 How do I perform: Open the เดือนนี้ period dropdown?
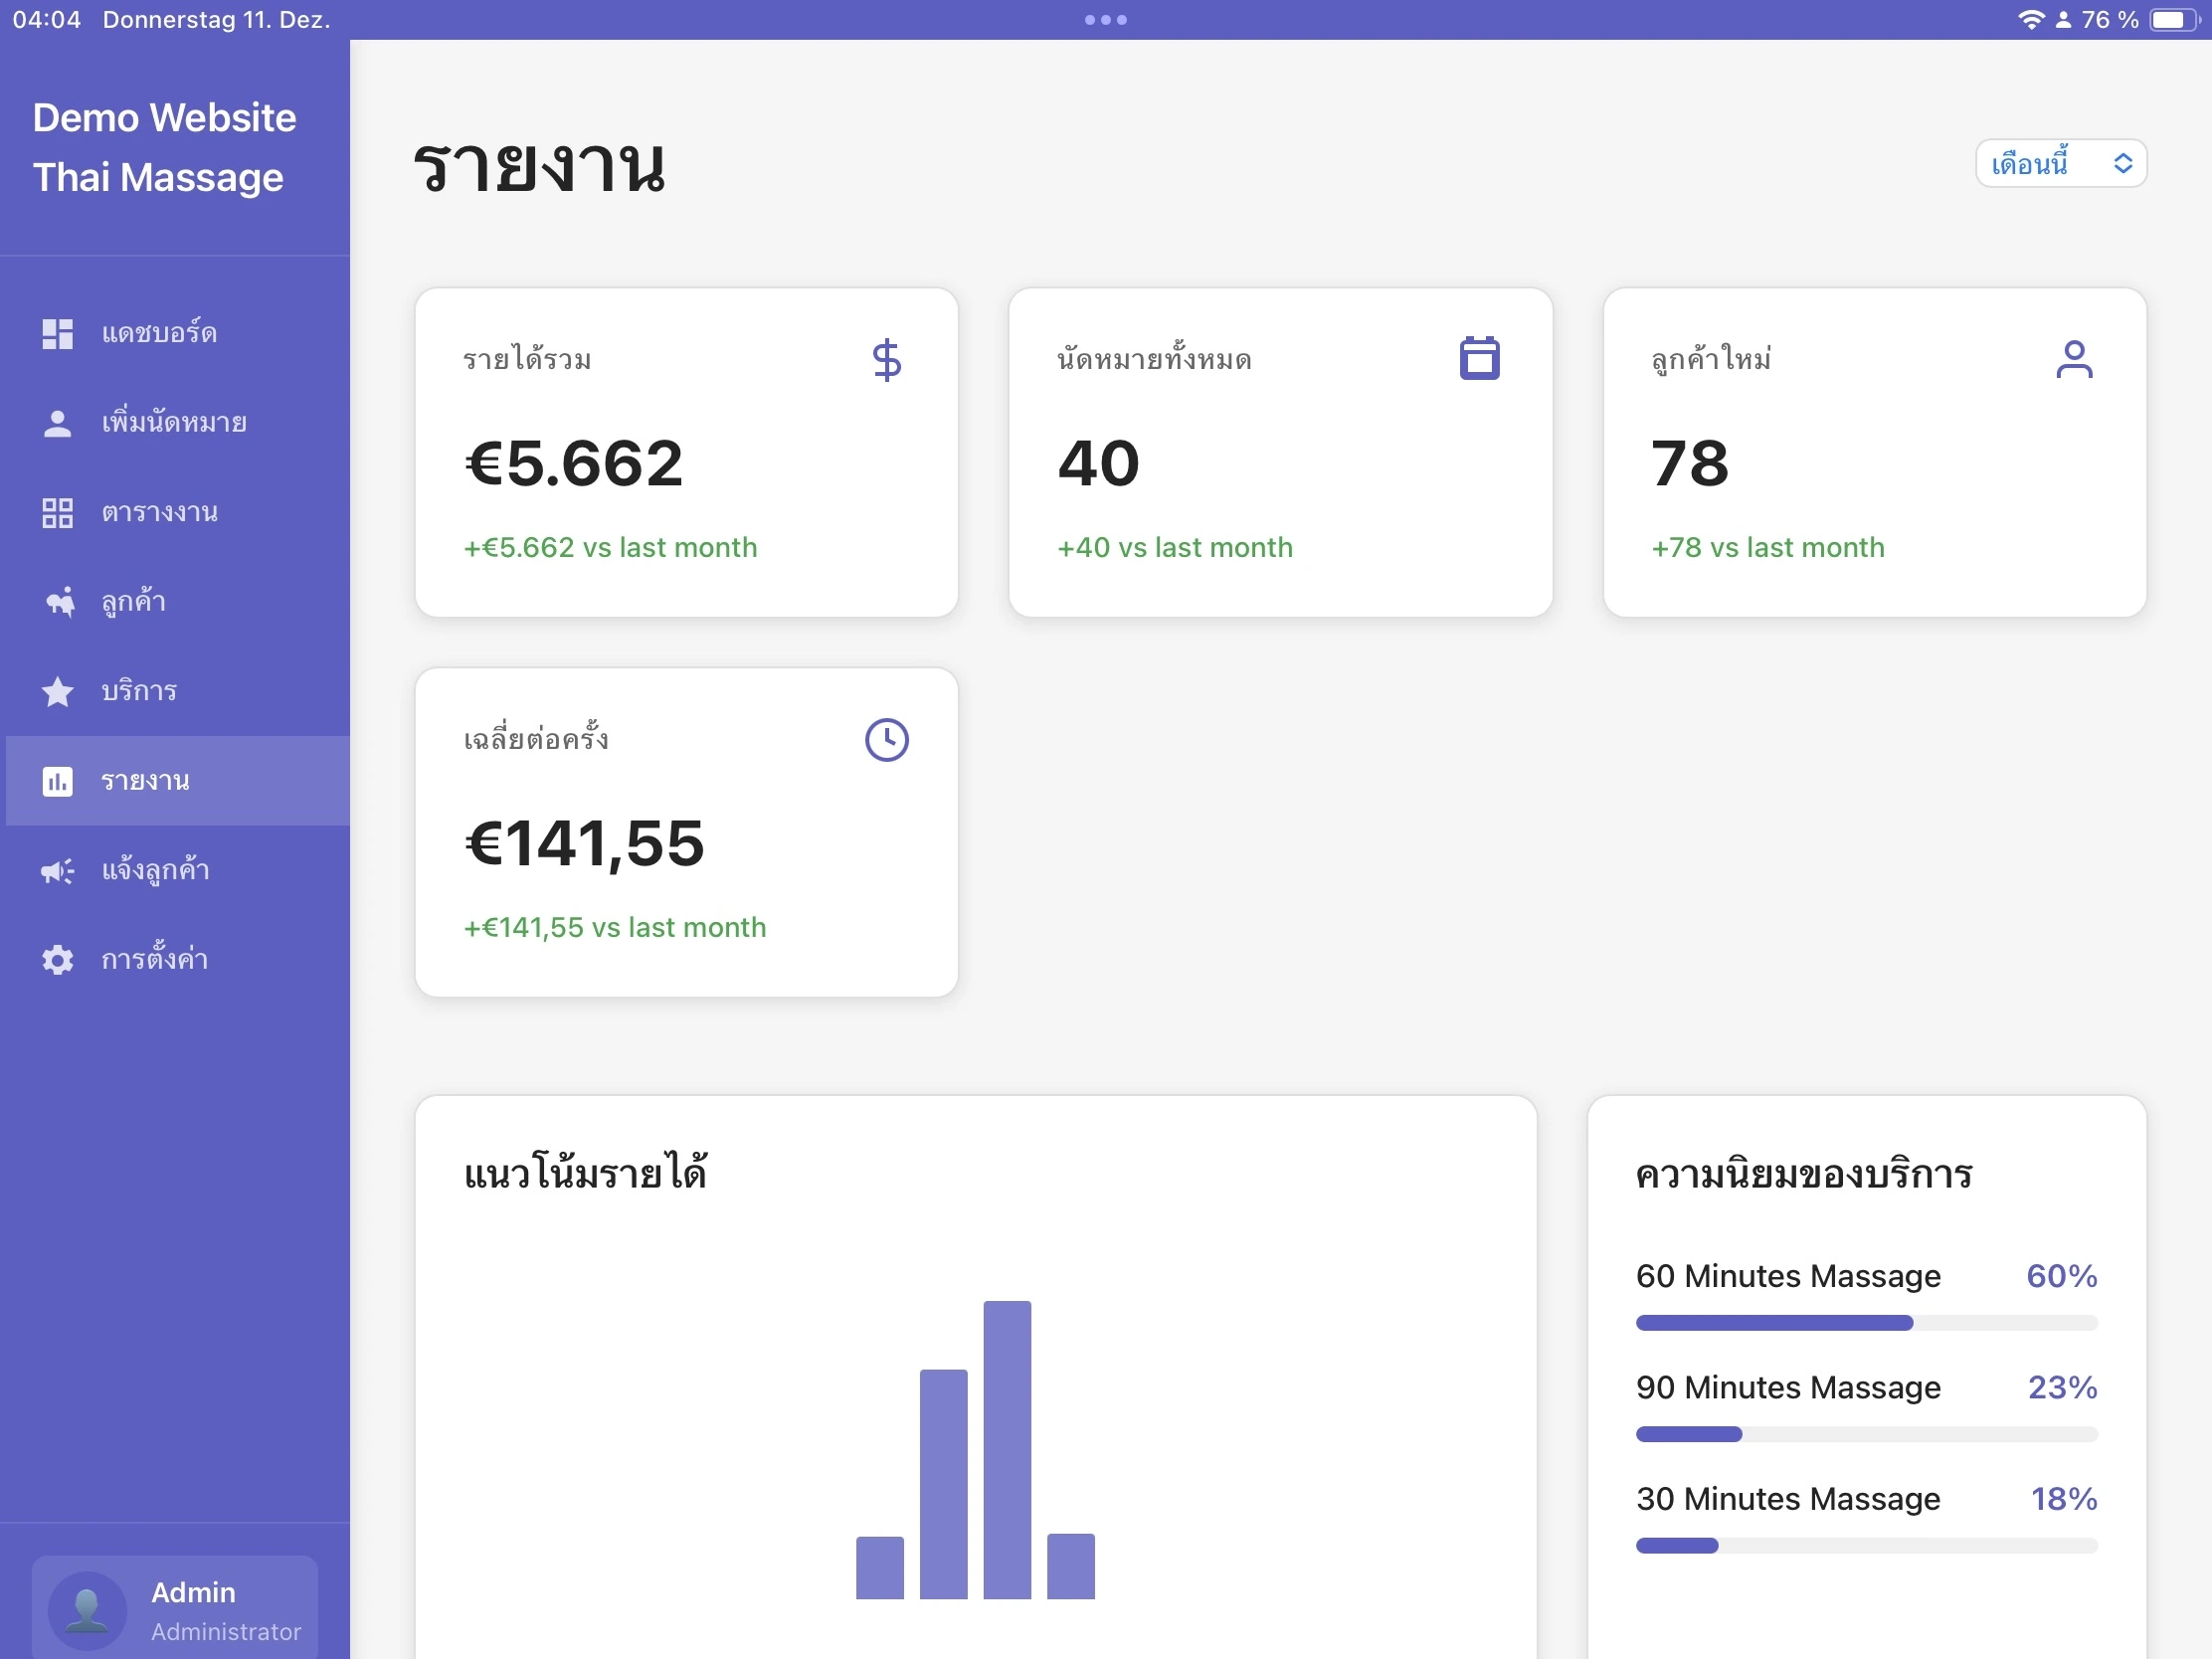(2040, 163)
